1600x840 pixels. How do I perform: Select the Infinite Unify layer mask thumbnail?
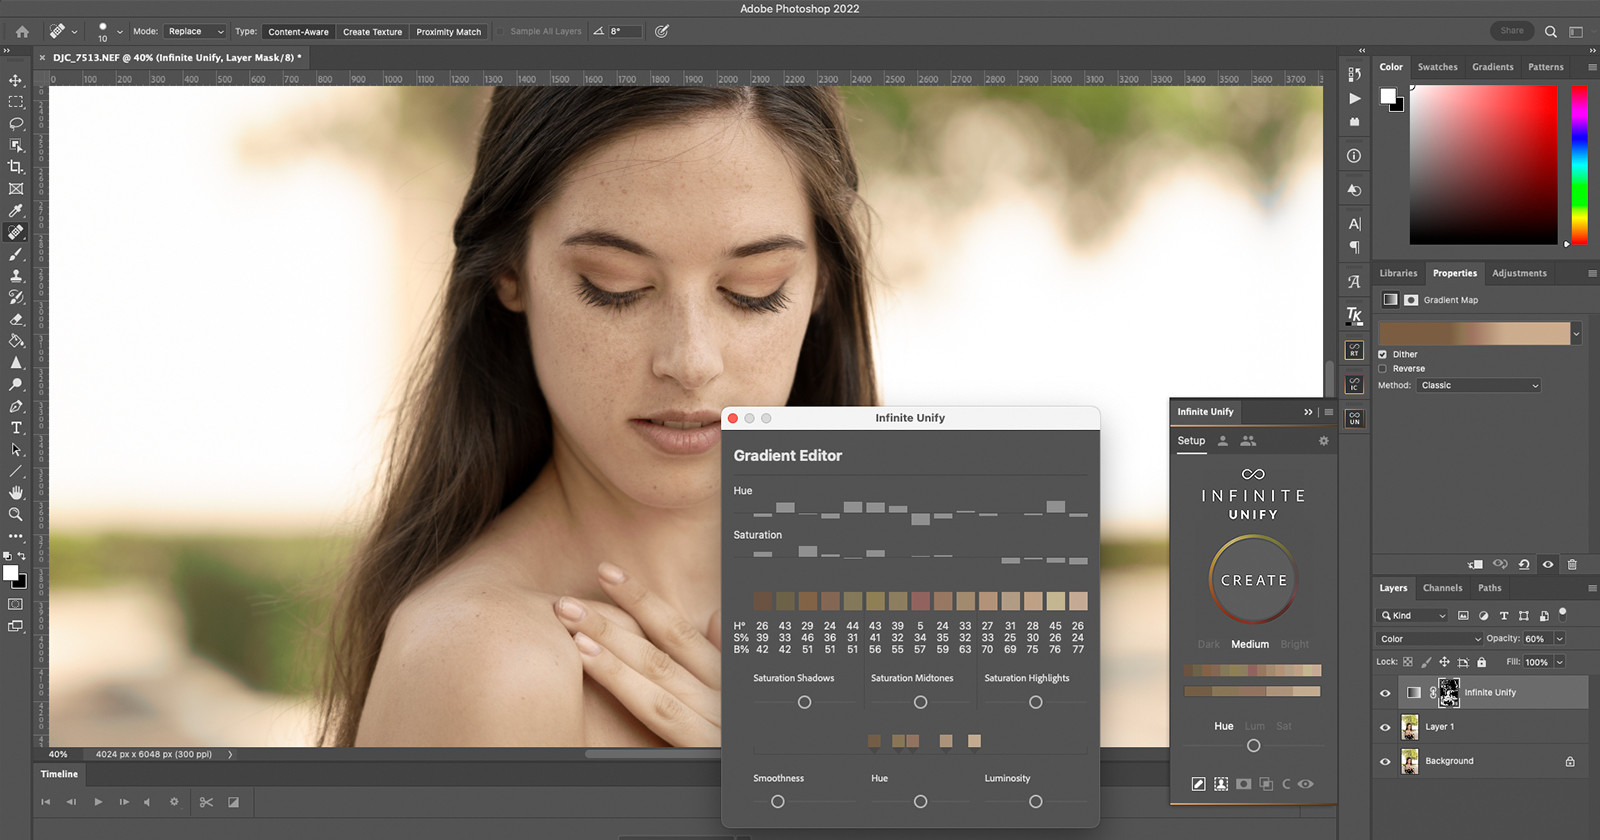(1448, 692)
